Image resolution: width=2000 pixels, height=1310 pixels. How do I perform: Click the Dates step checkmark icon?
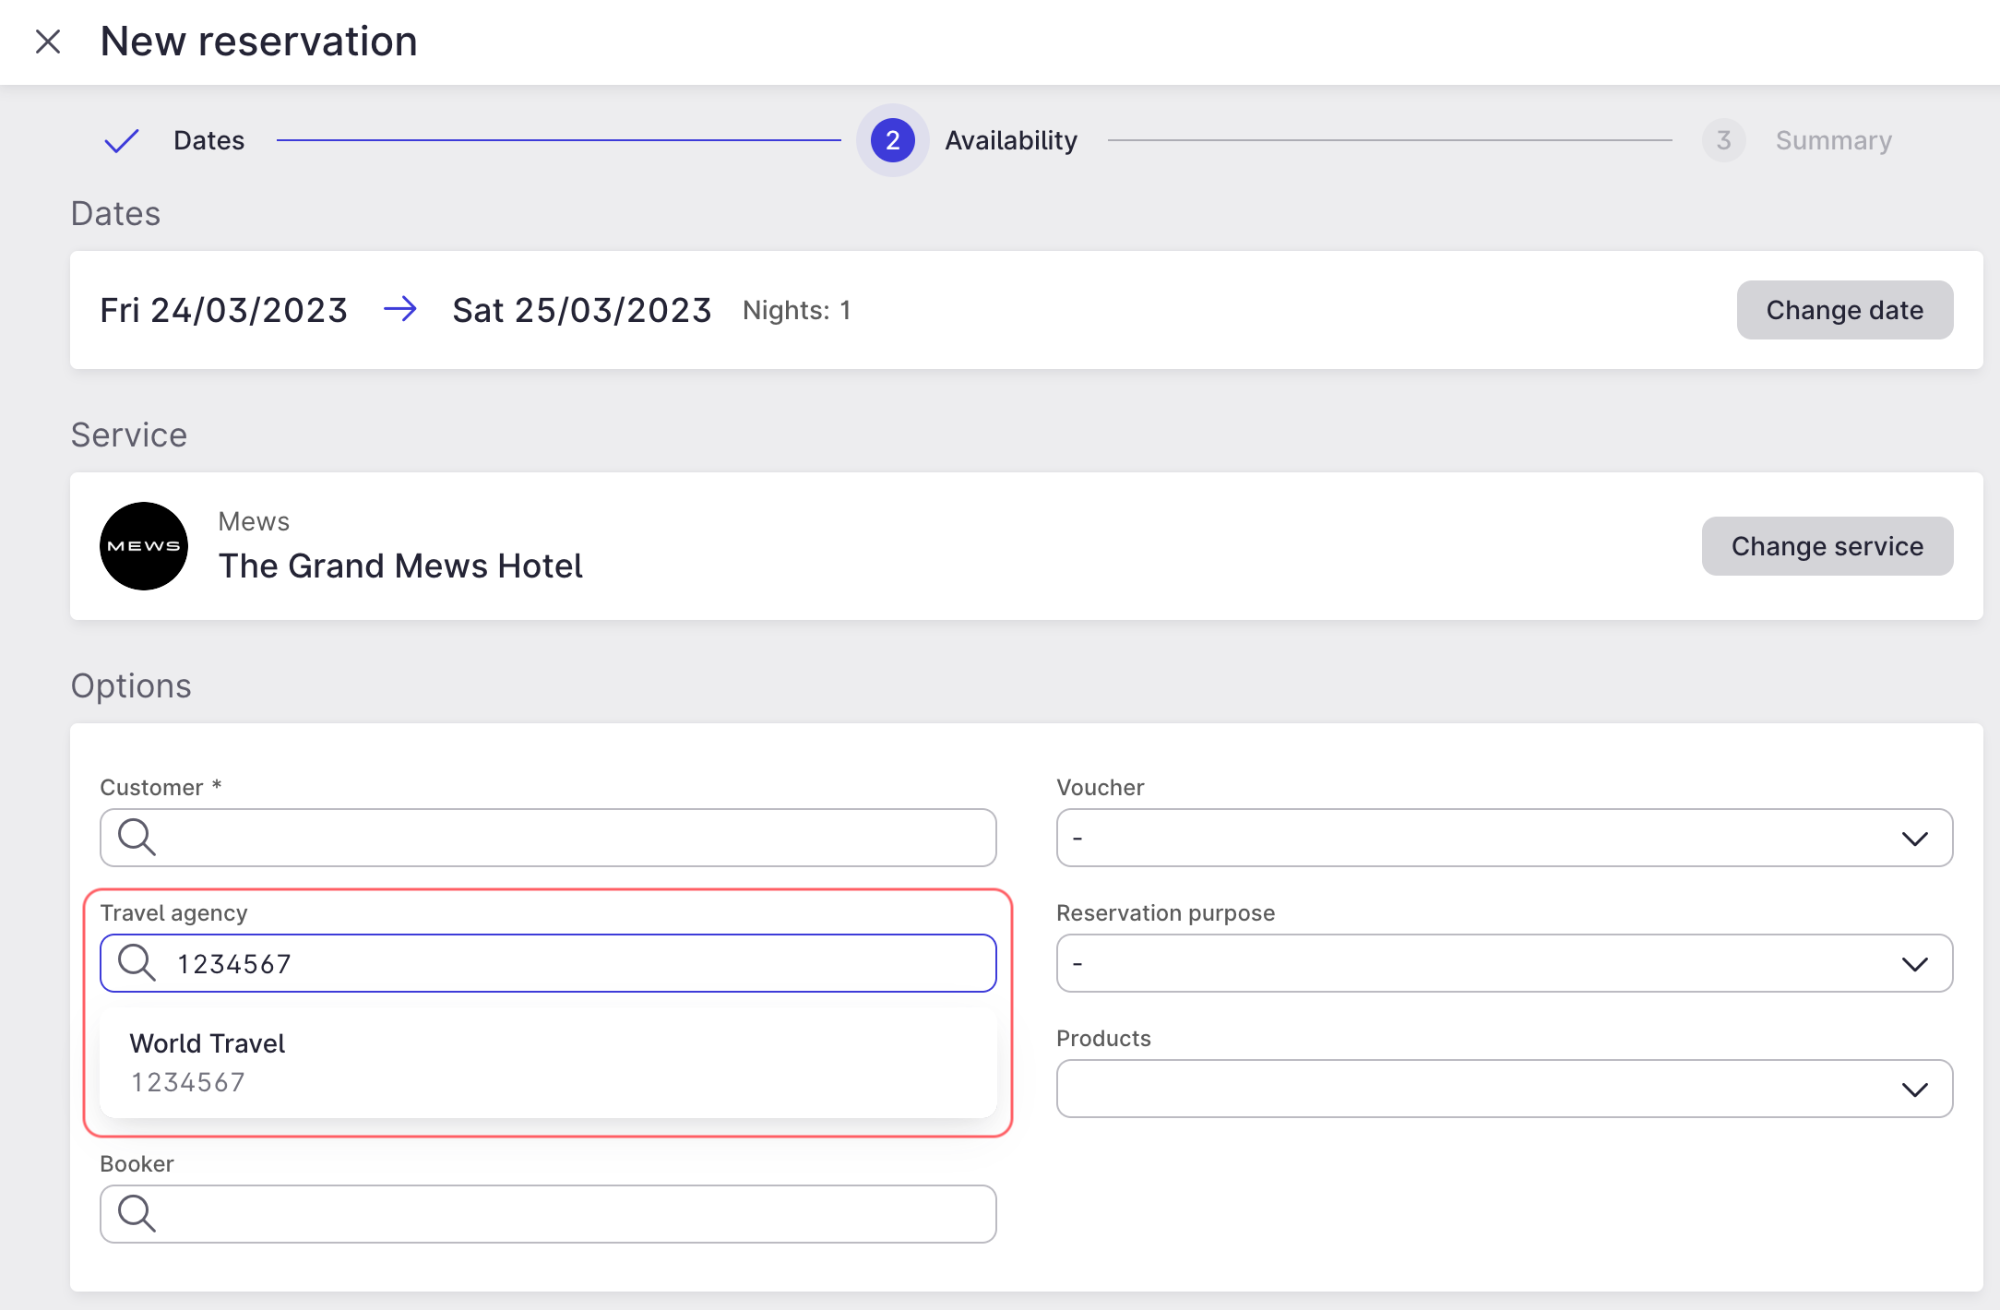[x=122, y=141]
